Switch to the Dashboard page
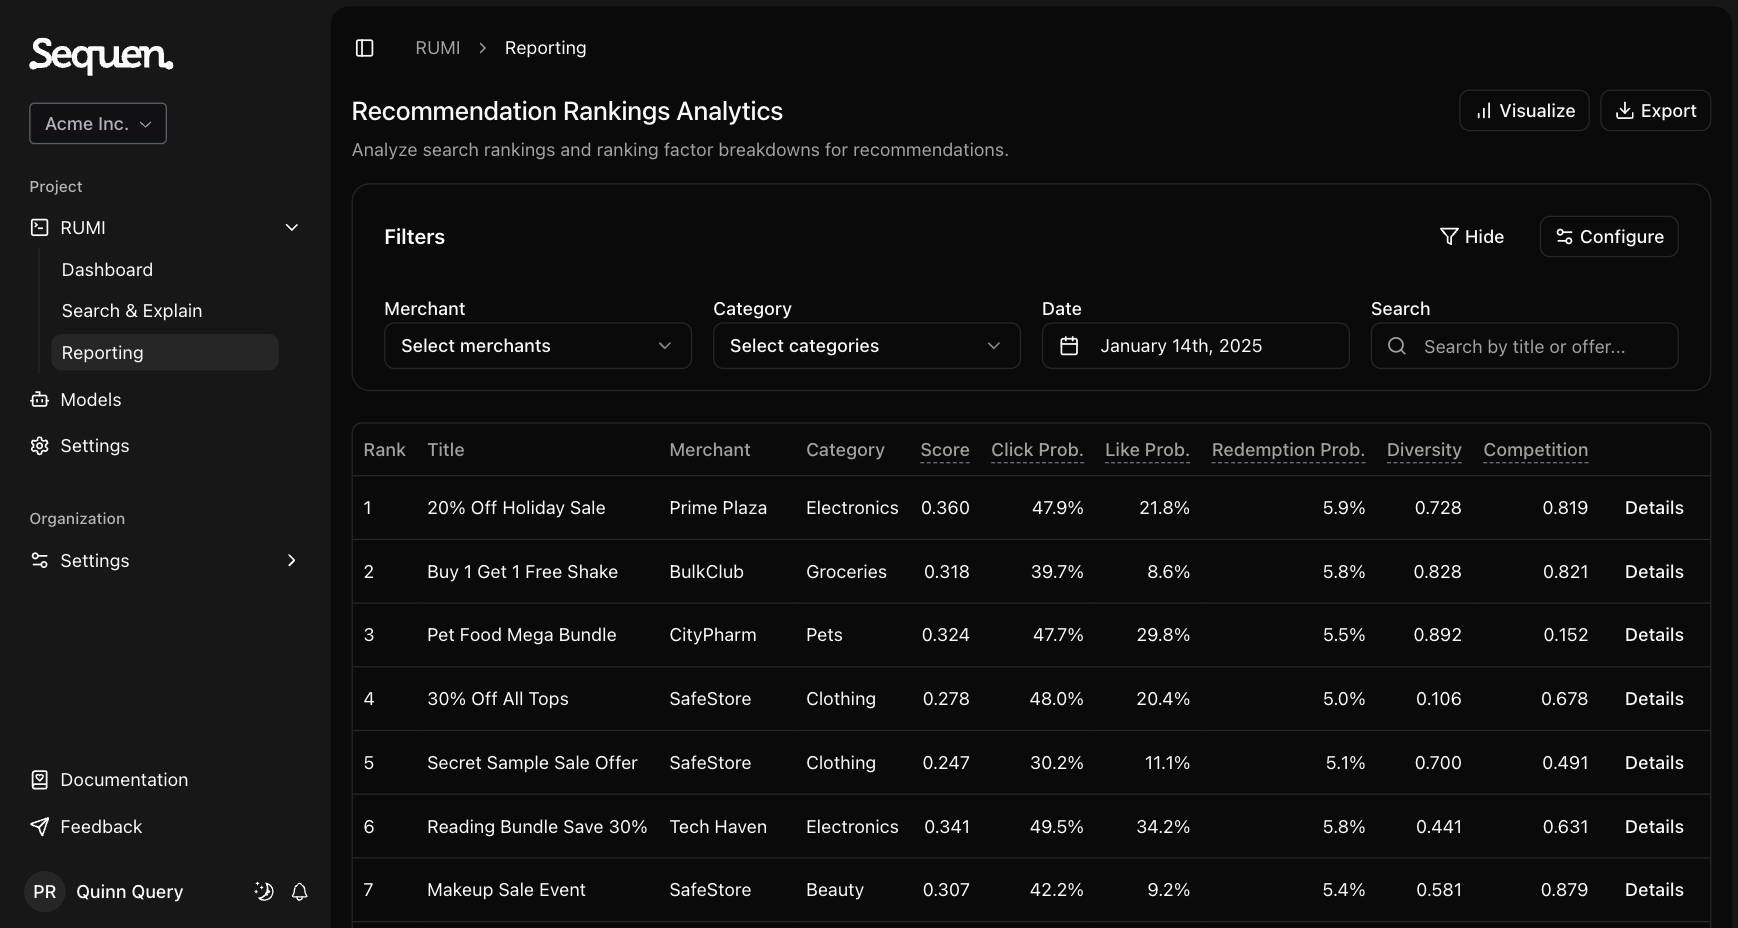The width and height of the screenshot is (1738, 928). pos(107,269)
